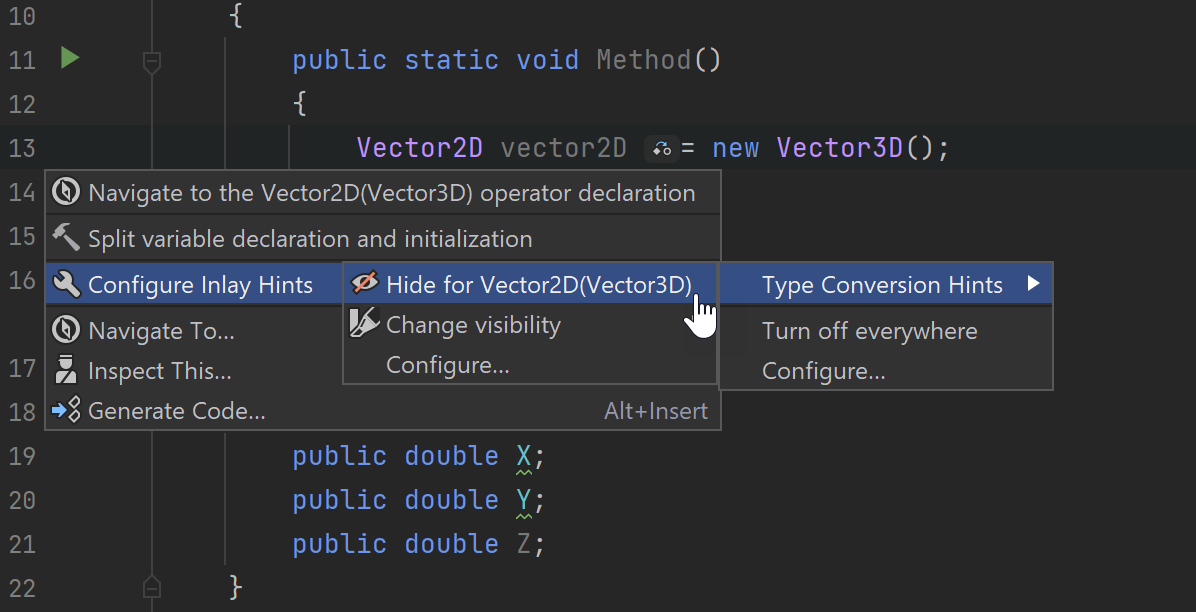Open Configure in the Type Conversion submenu
The image size is (1196, 612).
coord(823,371)
